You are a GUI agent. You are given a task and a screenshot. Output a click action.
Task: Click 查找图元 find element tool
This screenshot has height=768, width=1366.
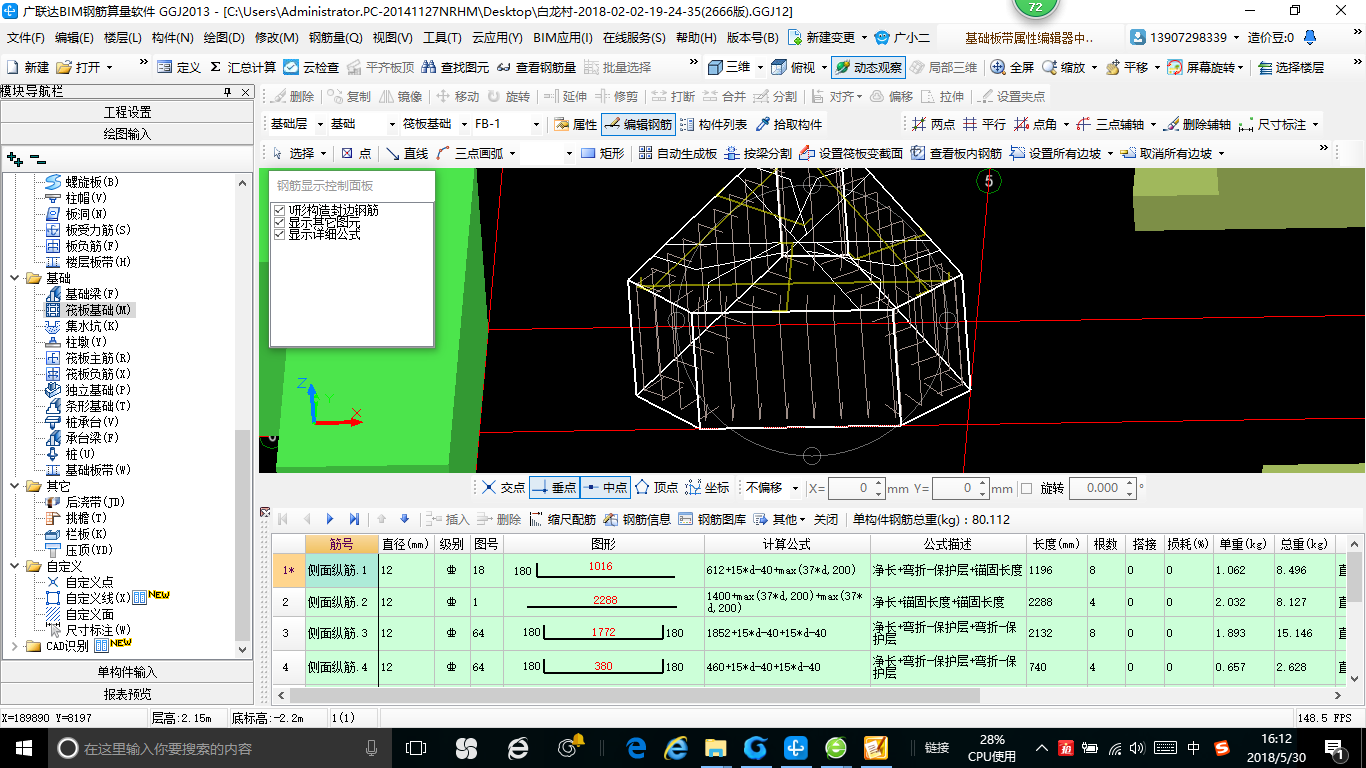[x=455, y=67]
